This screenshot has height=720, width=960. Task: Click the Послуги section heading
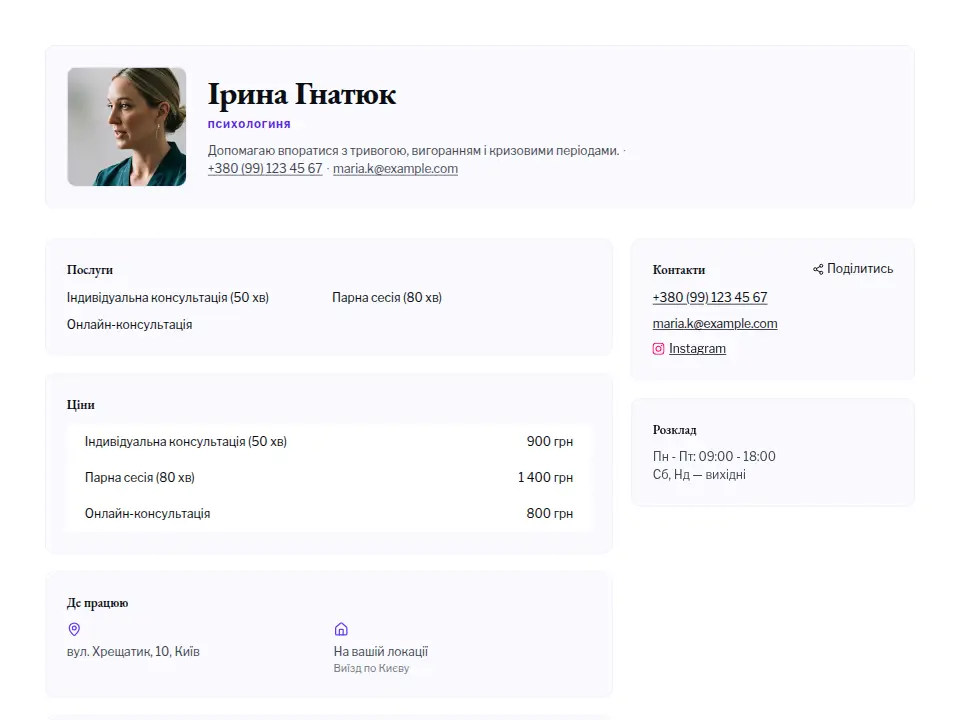pyautogui.click(x=90, y=270)
